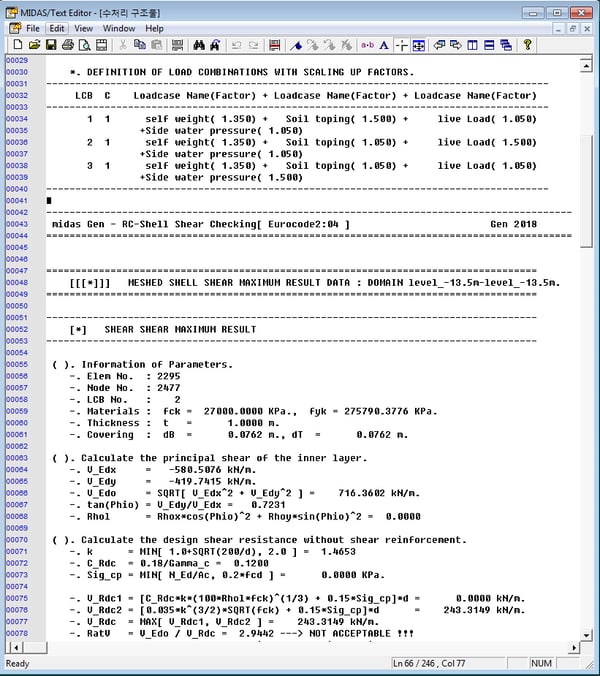Screen dimensions: 600x676
Task: Click the horizontal scrollbar right arrow
Action: pos(573,649)
